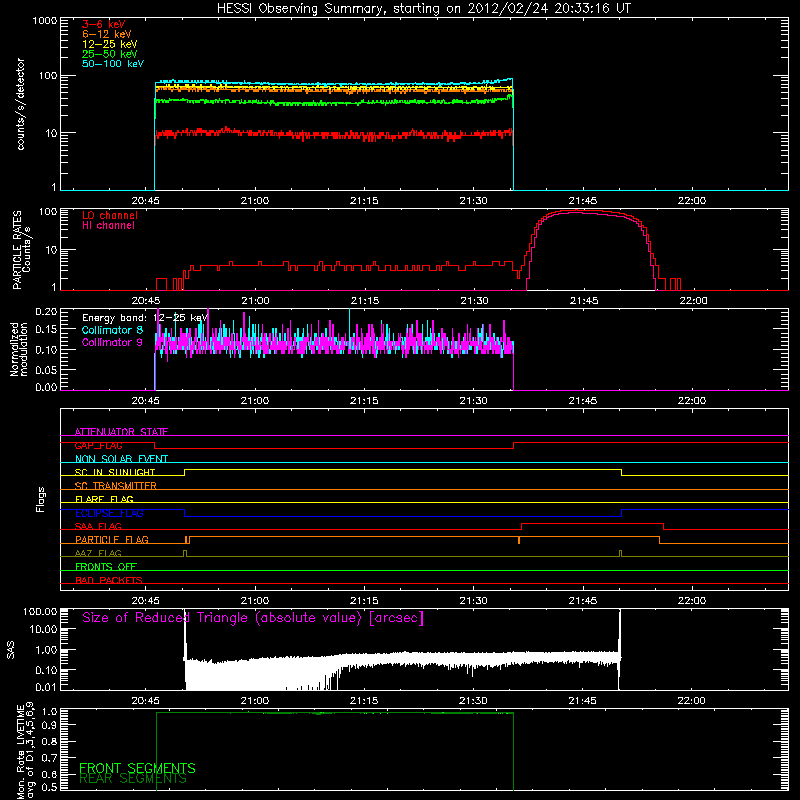Image resolution: width=800 pixels, height=800 pixels.
Task: Click the 1000 y-axis value on counts plot
Action: pyautogui.click(x=44, y=21)
